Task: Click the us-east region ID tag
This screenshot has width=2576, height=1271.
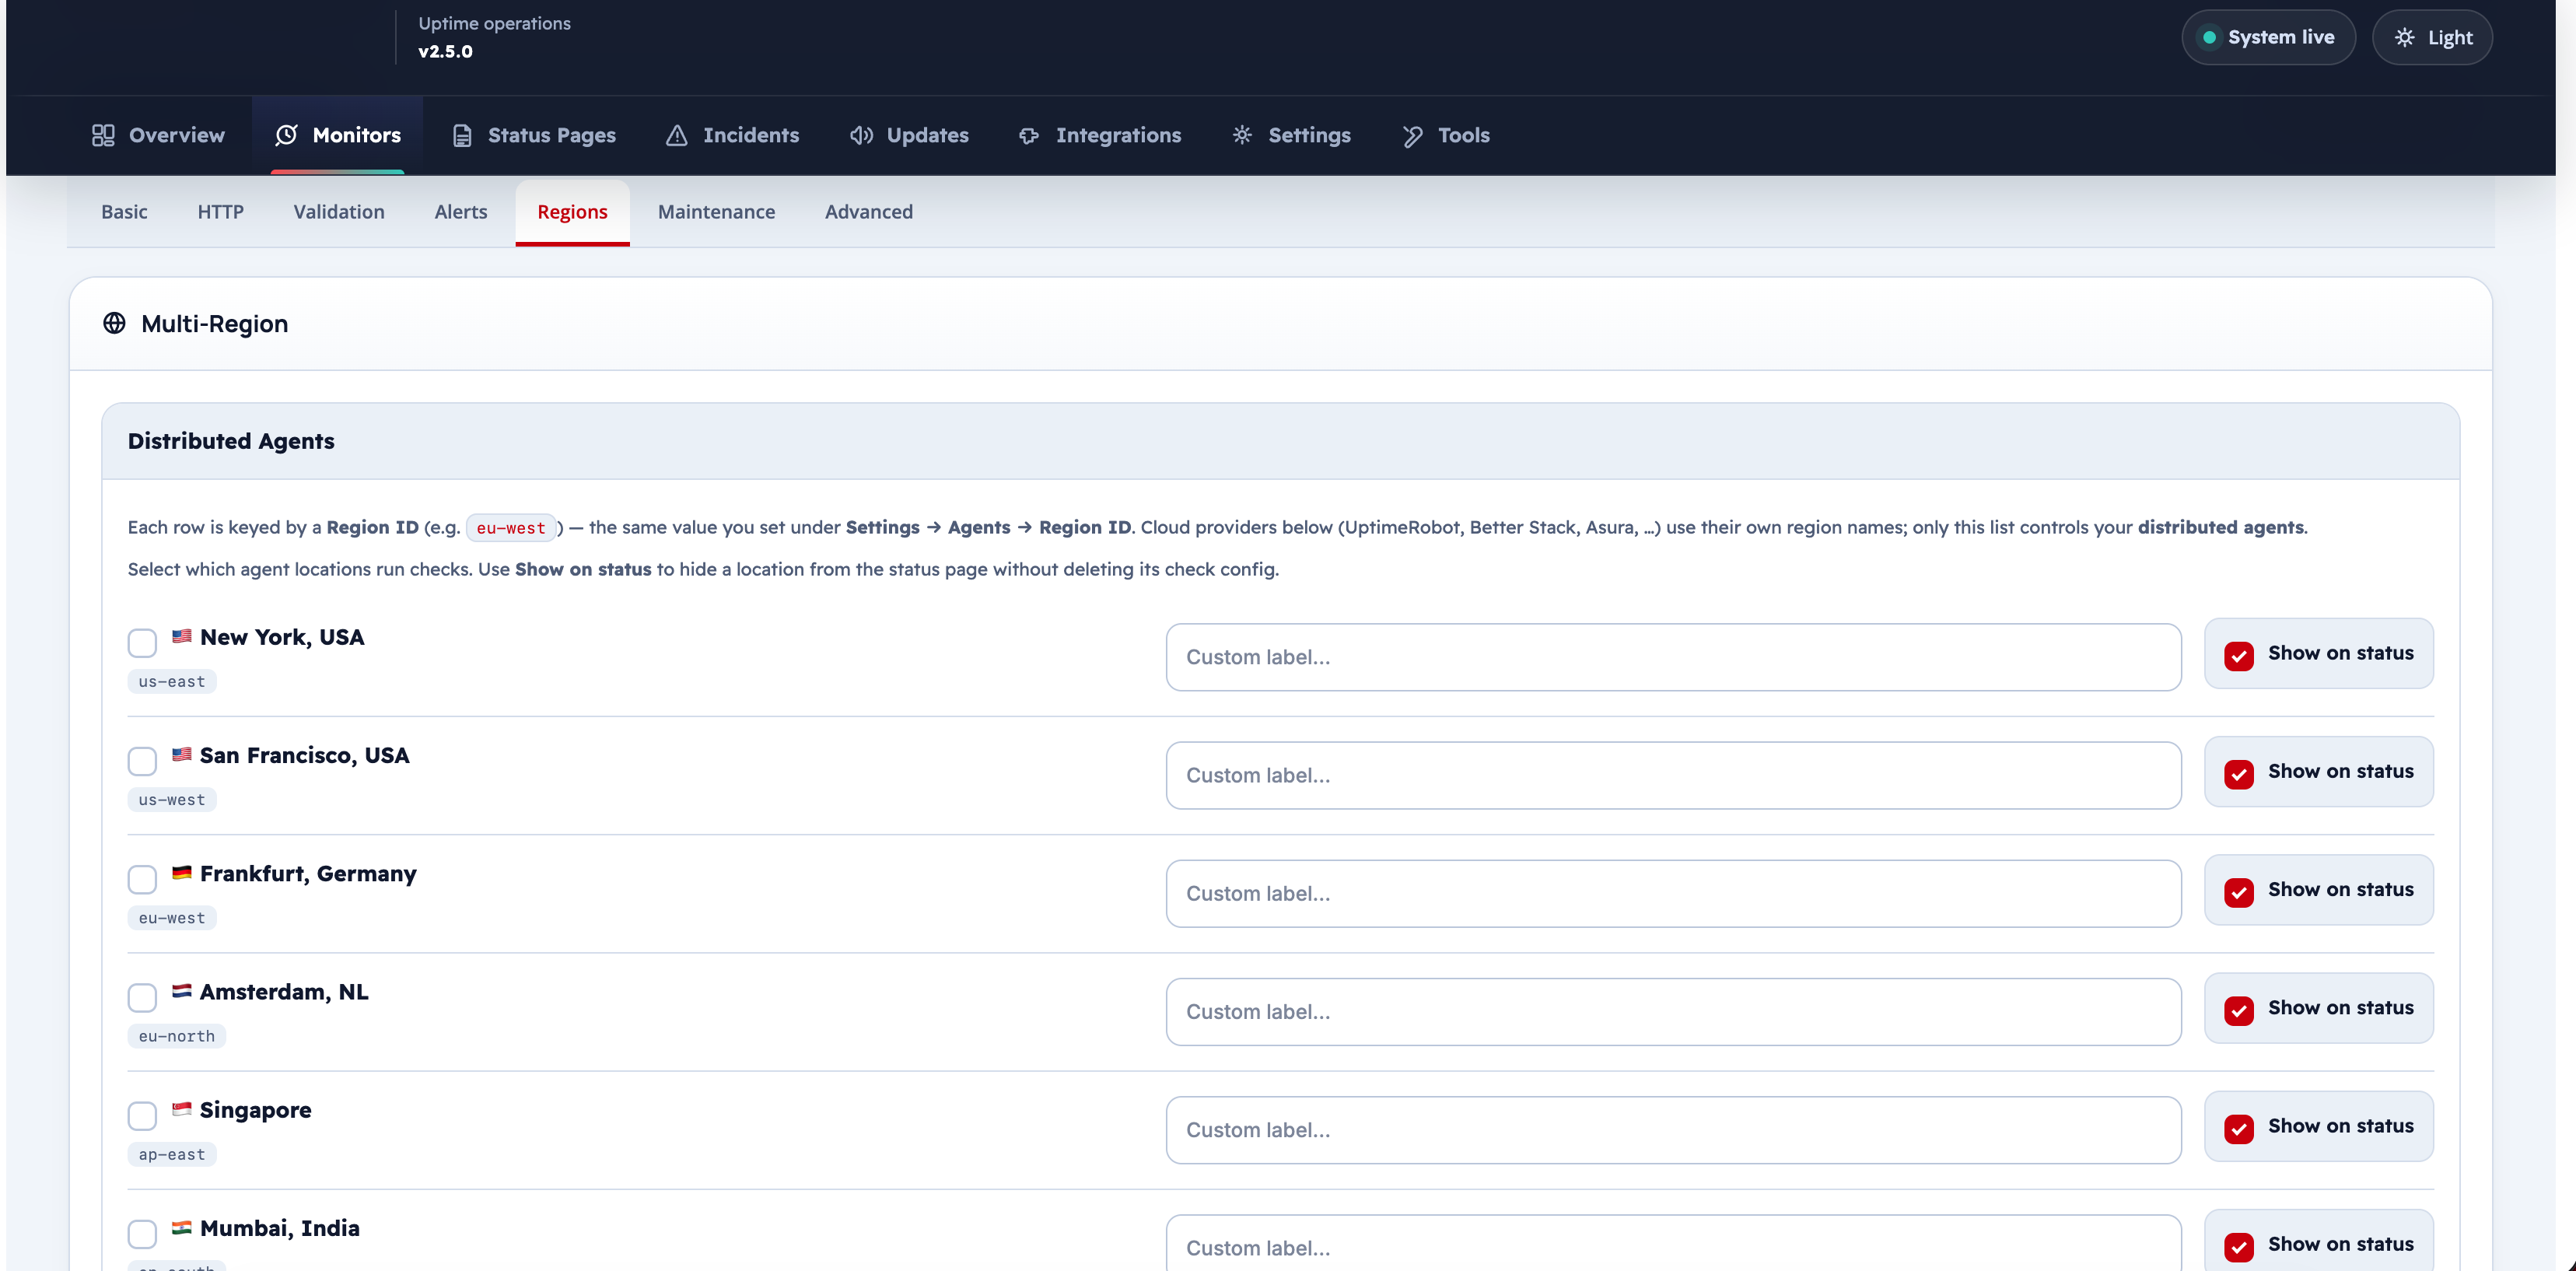Action: pos(172,681)
